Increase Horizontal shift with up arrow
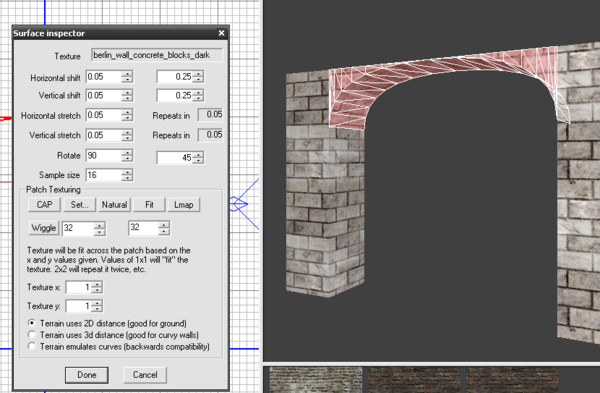Viewport: 600px width, 393px height. pos(127,73)
